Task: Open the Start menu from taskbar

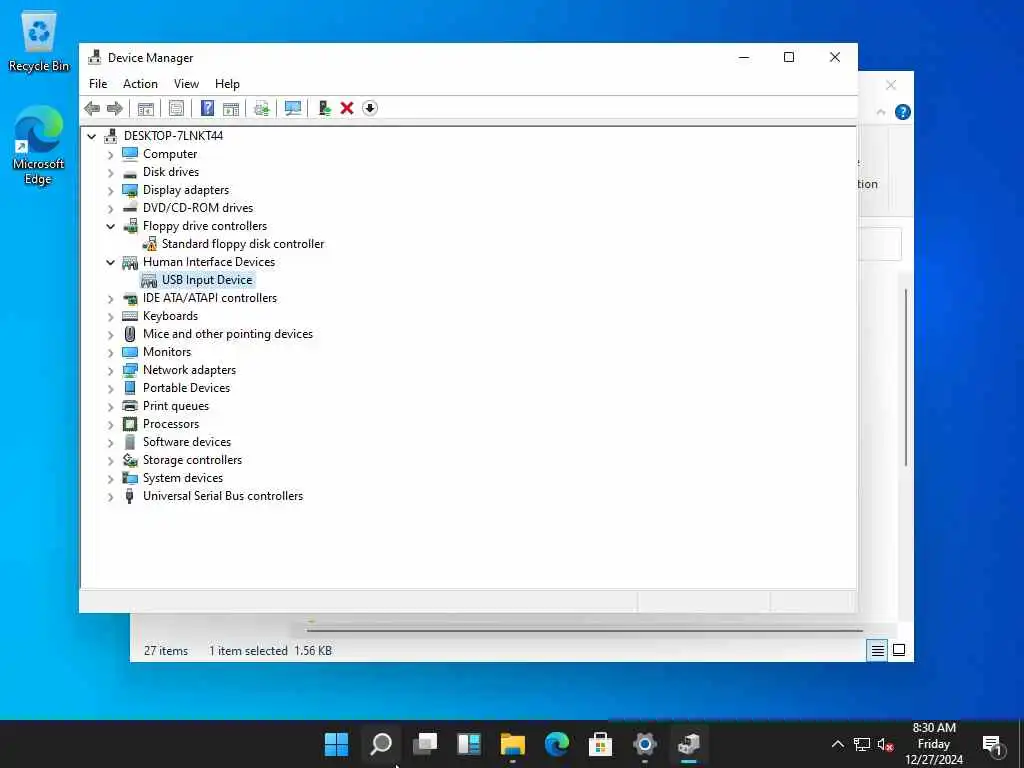Action: pyautogui.click(x=336, y=744)
